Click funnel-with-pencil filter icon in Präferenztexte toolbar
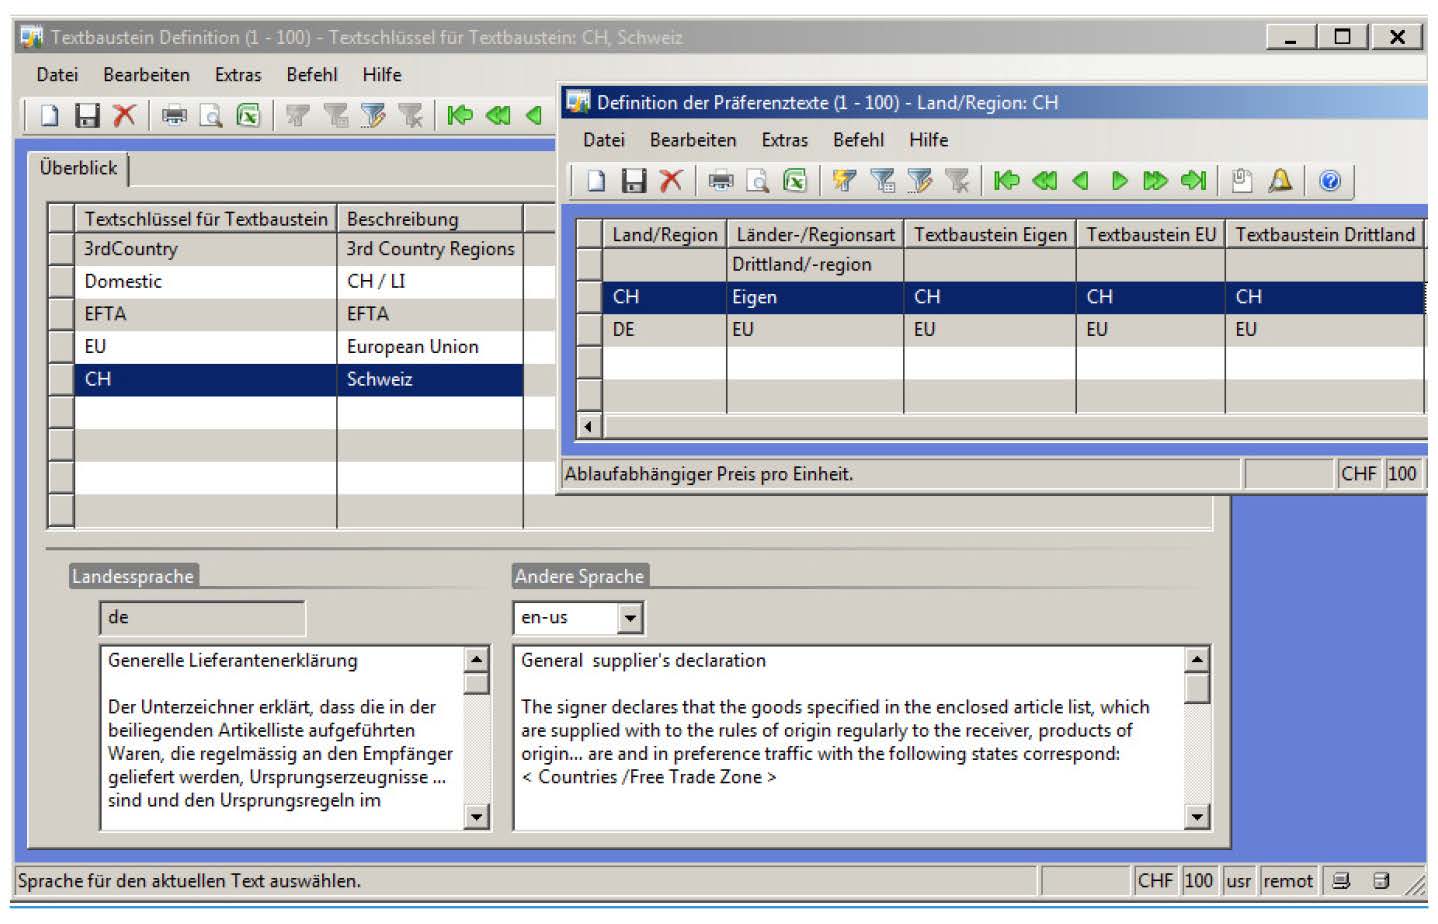 [x=920, y=180]
